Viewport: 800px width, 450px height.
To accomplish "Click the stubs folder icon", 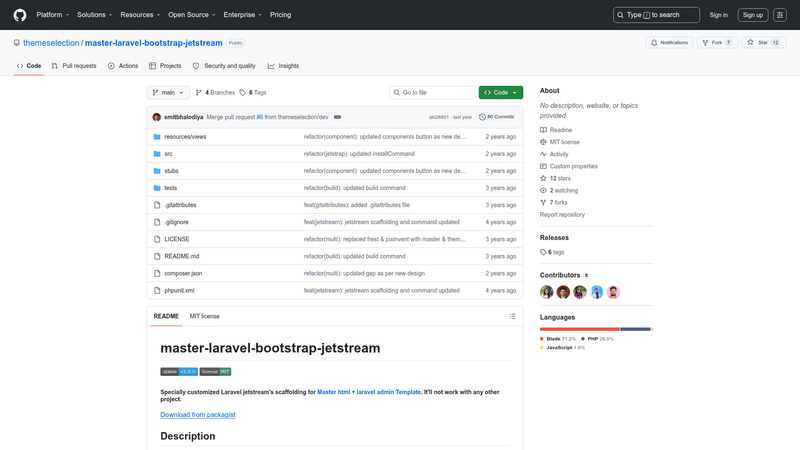I will pos(157,171).
